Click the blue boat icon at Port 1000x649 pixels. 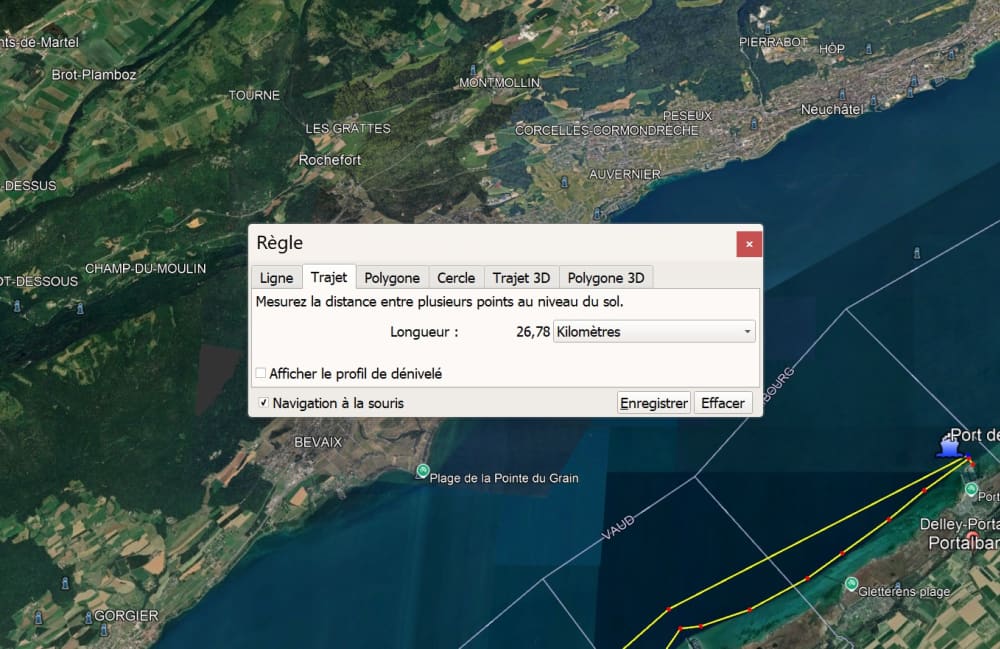point(949,445)
